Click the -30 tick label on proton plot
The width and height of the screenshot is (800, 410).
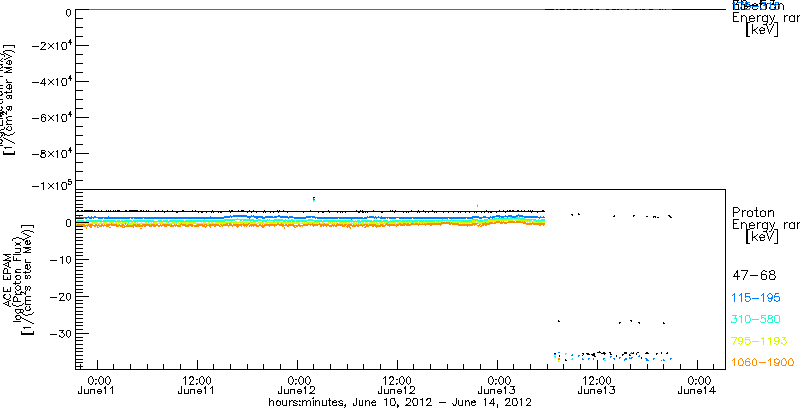59,334
